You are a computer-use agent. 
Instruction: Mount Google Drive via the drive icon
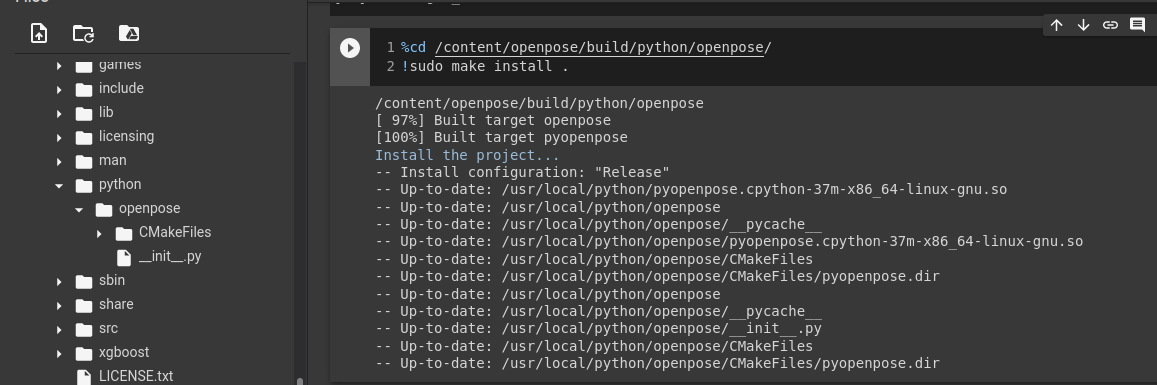click(x=129, y=33)
